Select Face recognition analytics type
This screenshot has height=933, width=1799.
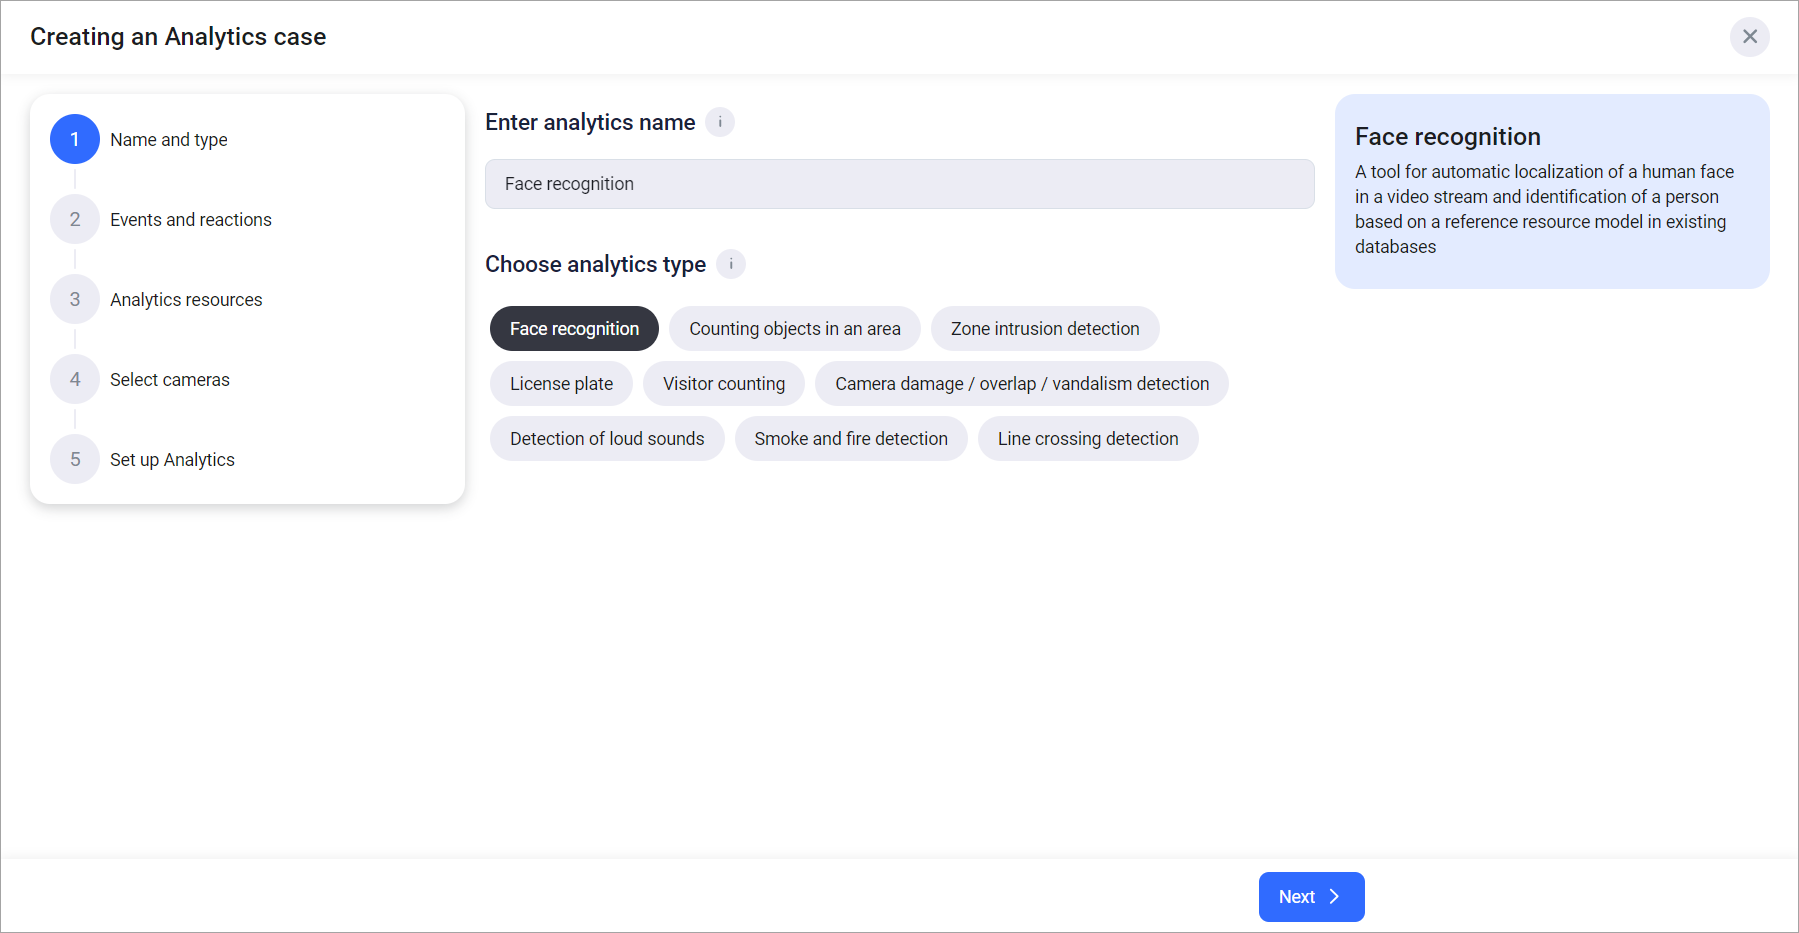pyautogui.click(x=574, y=329)
